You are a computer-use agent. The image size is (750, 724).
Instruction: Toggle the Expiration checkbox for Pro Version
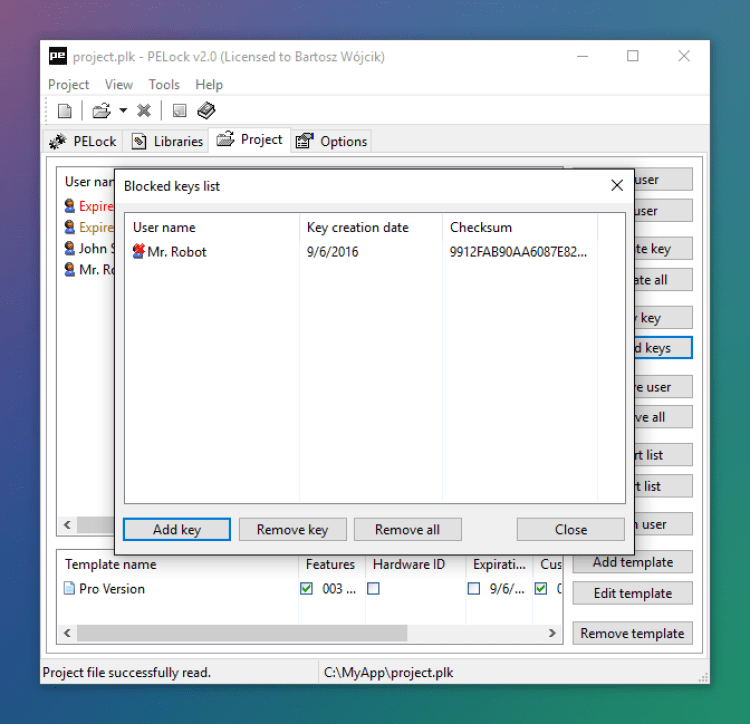coord(474,588)
